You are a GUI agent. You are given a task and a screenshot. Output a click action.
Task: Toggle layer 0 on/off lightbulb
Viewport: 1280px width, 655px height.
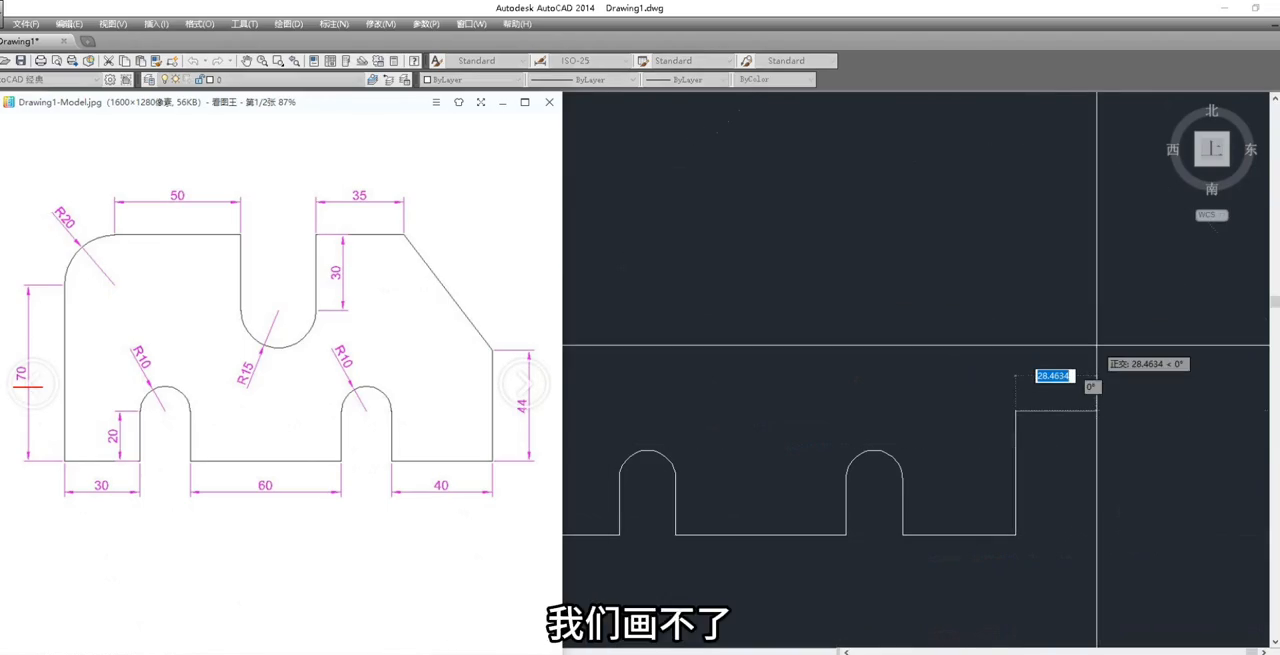165,80
